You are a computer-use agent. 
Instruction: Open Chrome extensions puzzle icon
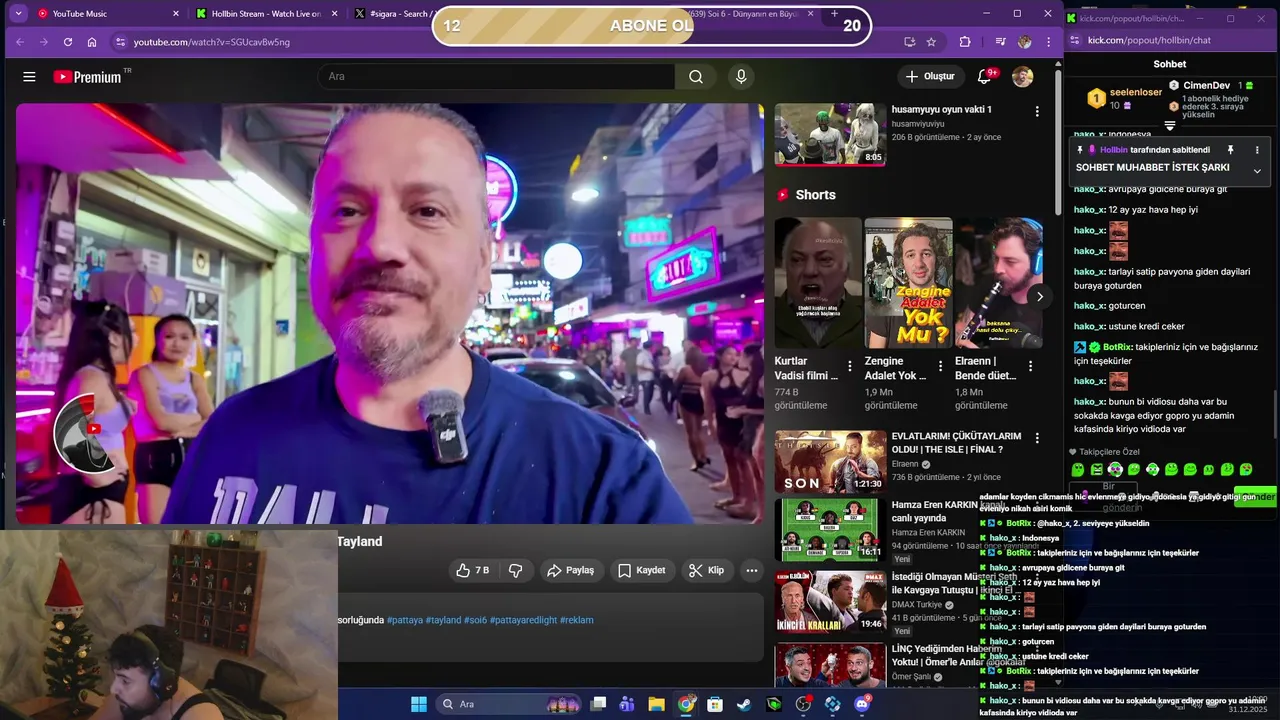[x=965, y=42]
